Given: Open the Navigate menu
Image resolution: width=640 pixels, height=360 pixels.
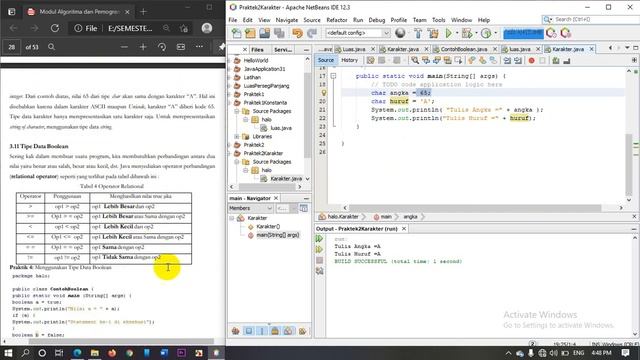Looking at the screenshot, I should click(x=287, y=20).
